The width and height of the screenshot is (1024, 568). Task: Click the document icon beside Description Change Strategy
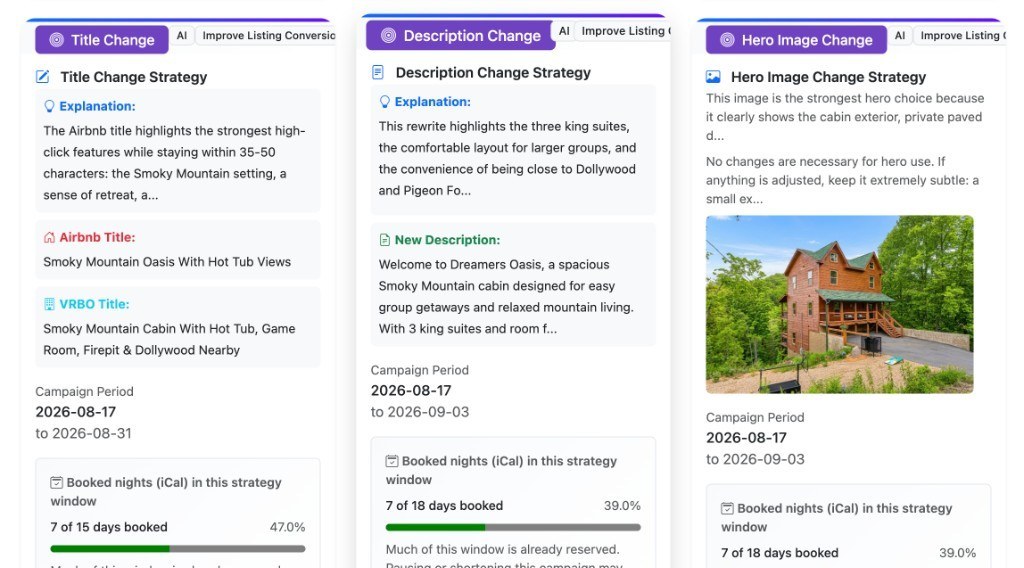[377, 72]
